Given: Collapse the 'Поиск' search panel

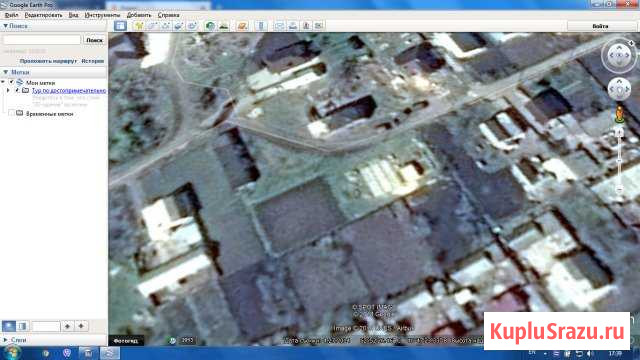Looking at the screenshot, I should [5, 26].
